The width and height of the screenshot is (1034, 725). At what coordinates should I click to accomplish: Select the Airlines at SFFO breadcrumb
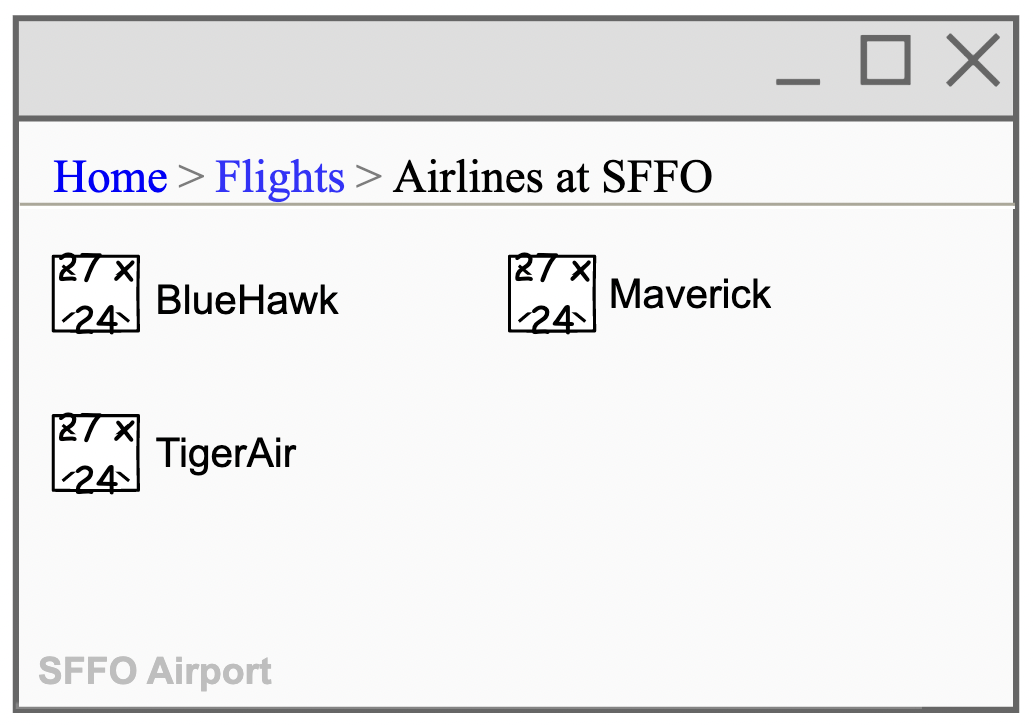pyautogui.click(x=553, y=177)
